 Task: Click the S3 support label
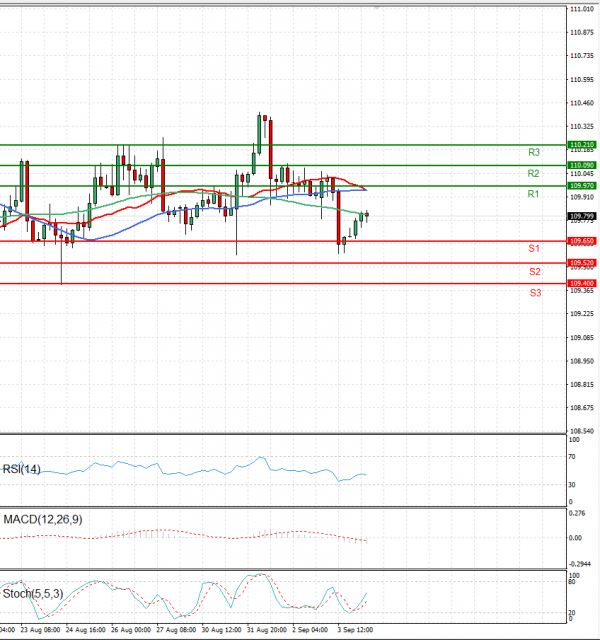pyautogui.click(x=536, y=293)
